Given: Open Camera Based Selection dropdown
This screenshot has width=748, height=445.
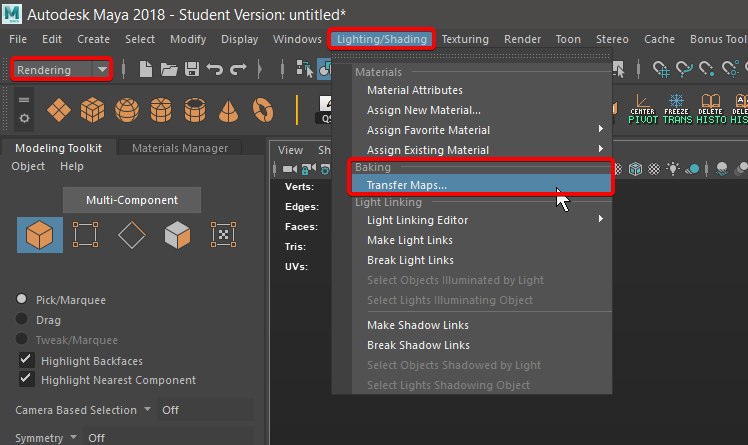Looking at the screenshot, I should (147, 409).
